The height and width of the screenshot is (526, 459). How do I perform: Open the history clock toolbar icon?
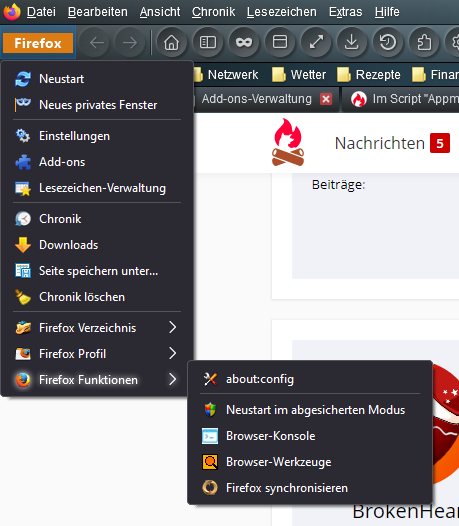(388, 43)
